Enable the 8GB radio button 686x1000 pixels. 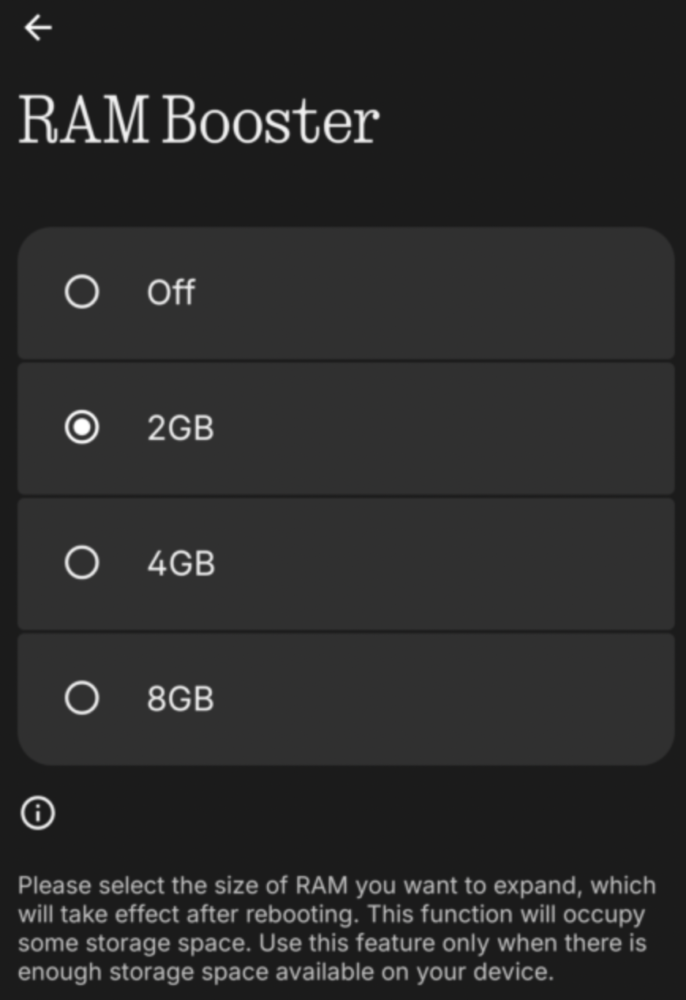pos(82,698)
